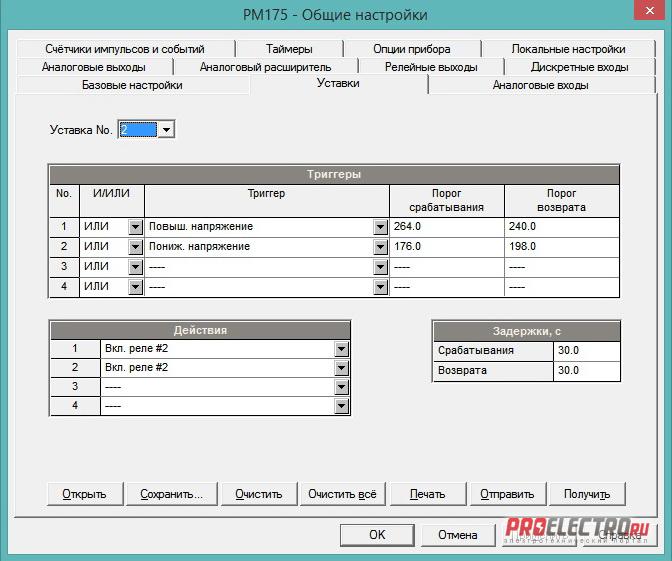Switch to Базовые настройки tab
672x561 pixels.
coord(132,85)
